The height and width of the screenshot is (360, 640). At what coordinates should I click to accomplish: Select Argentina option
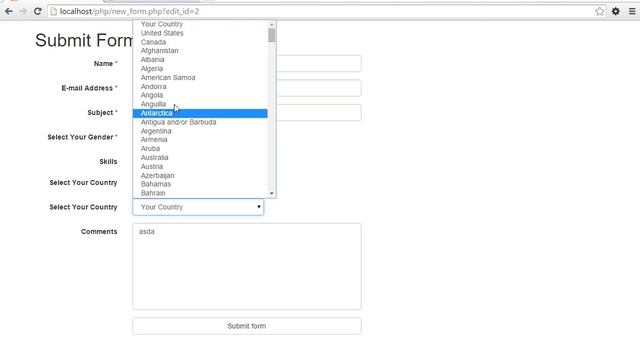(200, 131)
